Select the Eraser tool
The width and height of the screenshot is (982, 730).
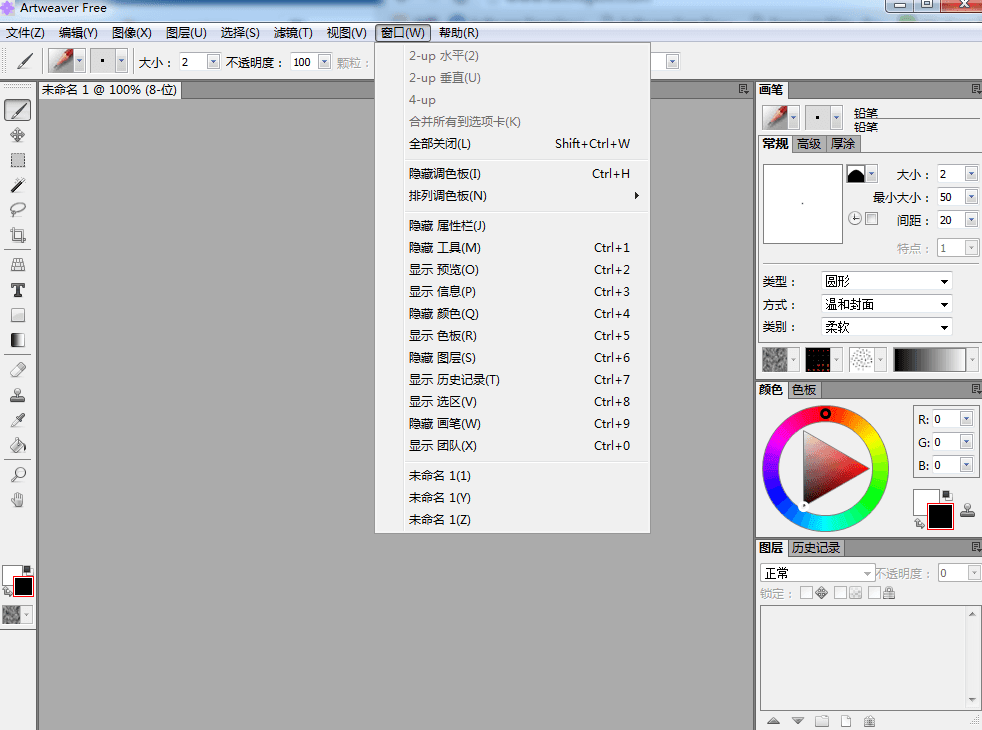point(18,370)
